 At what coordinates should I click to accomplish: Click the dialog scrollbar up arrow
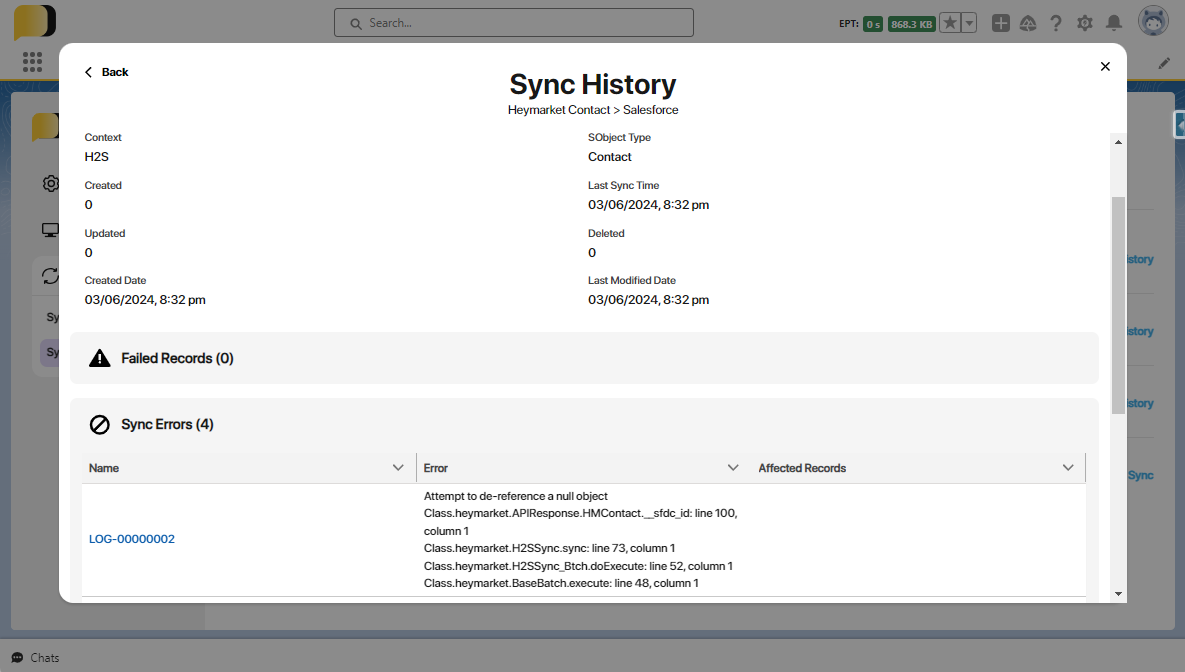point(1118,142)
